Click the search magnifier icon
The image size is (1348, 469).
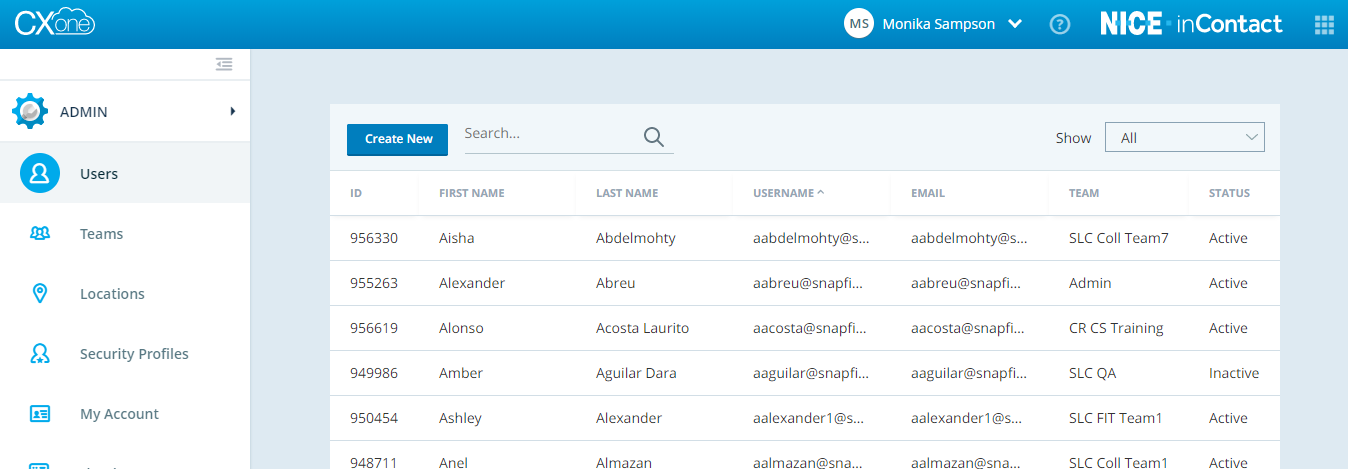coord(654,138)
